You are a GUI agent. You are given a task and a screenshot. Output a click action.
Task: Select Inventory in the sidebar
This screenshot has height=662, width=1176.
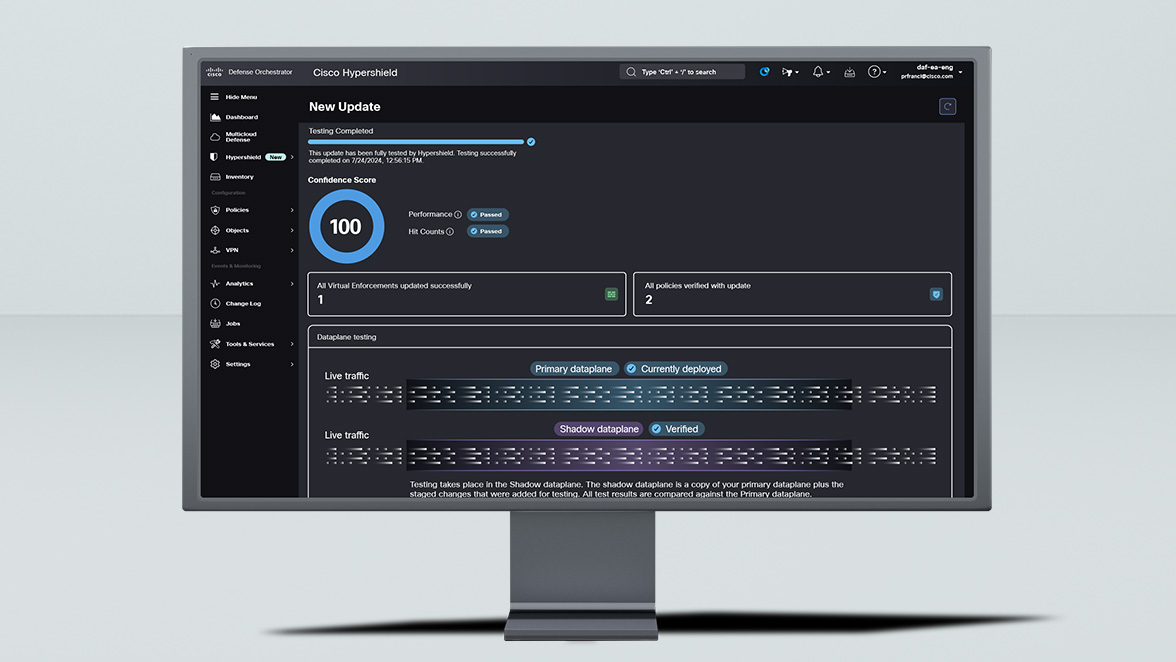click(x=239, y=177)
